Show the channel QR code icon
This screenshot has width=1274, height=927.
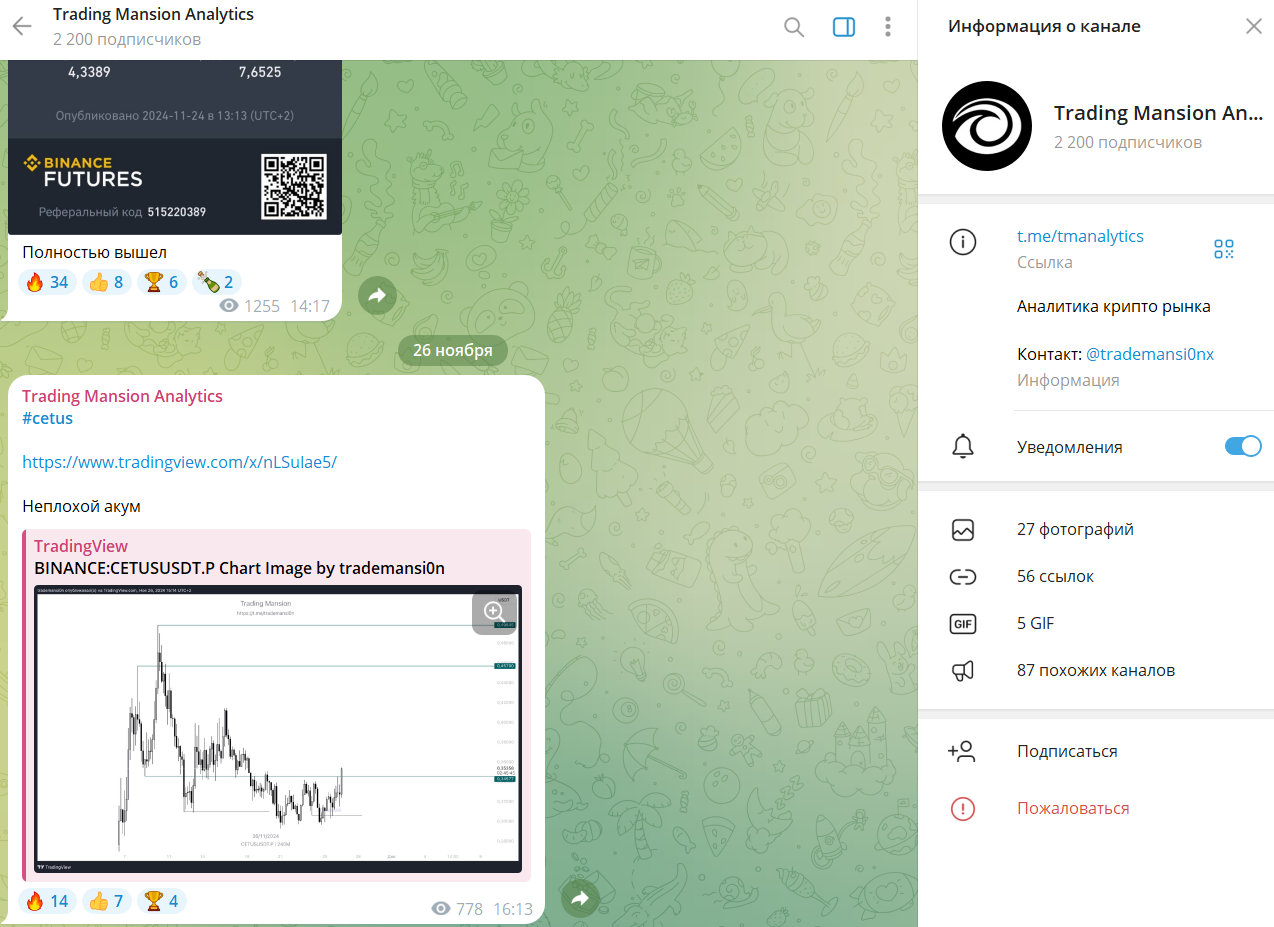click(1224, 249)
